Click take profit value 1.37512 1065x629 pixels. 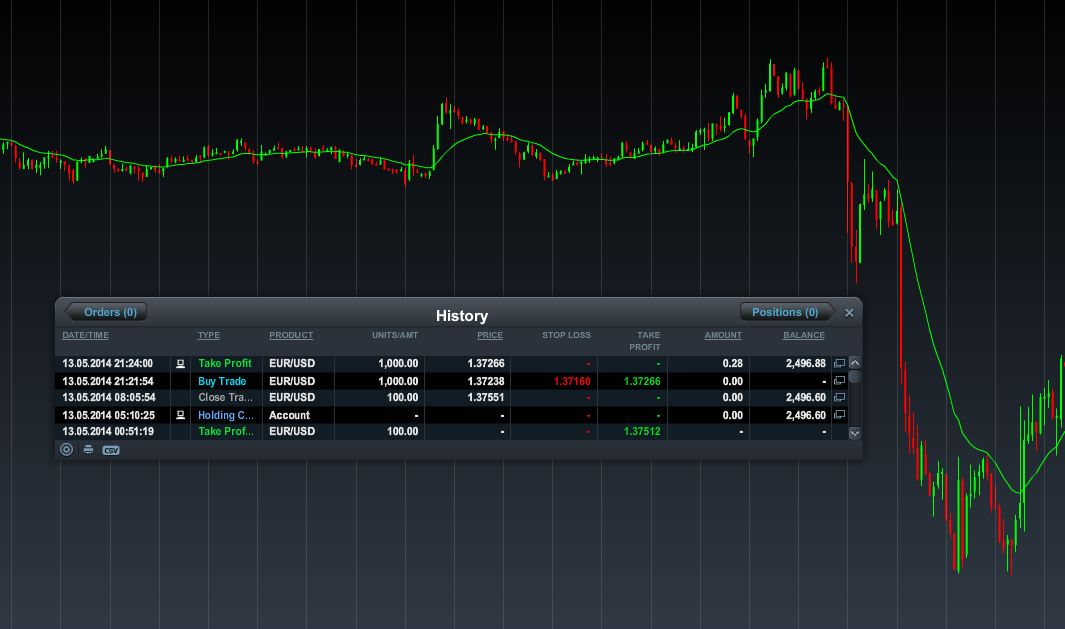tap(642, 431)
